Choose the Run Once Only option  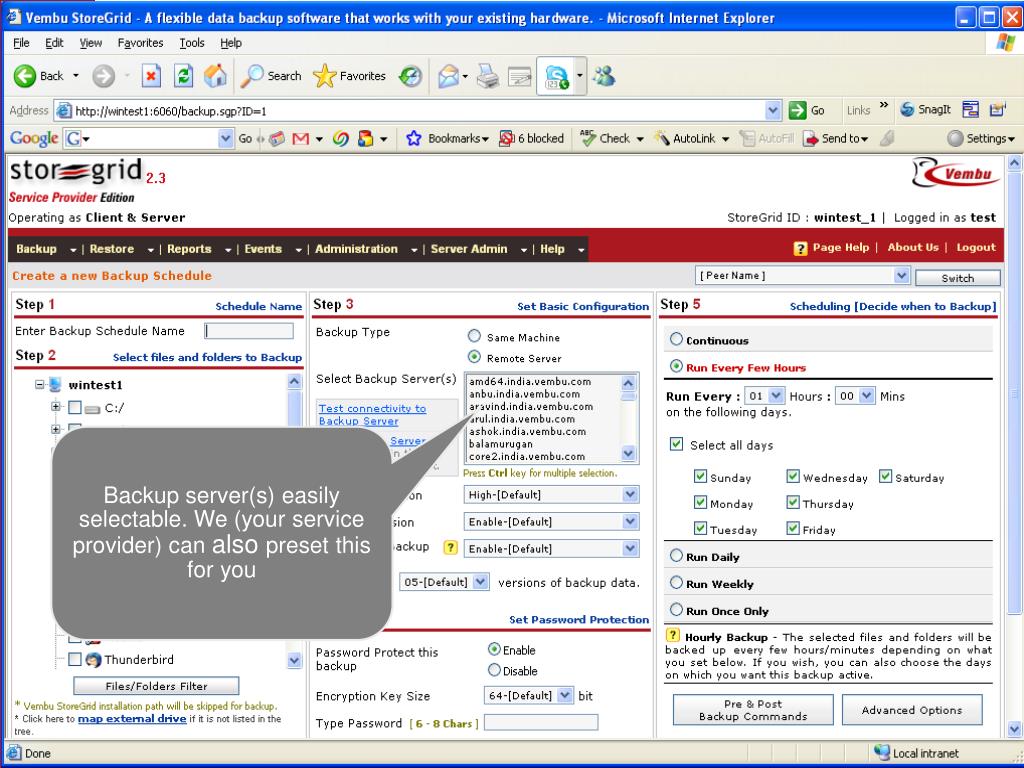coord(677,610)
